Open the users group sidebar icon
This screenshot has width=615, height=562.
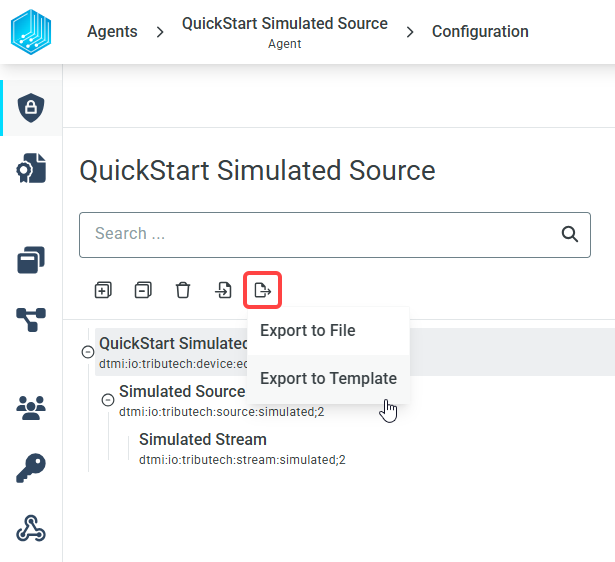pyautogui.click(x=31, y=408)
